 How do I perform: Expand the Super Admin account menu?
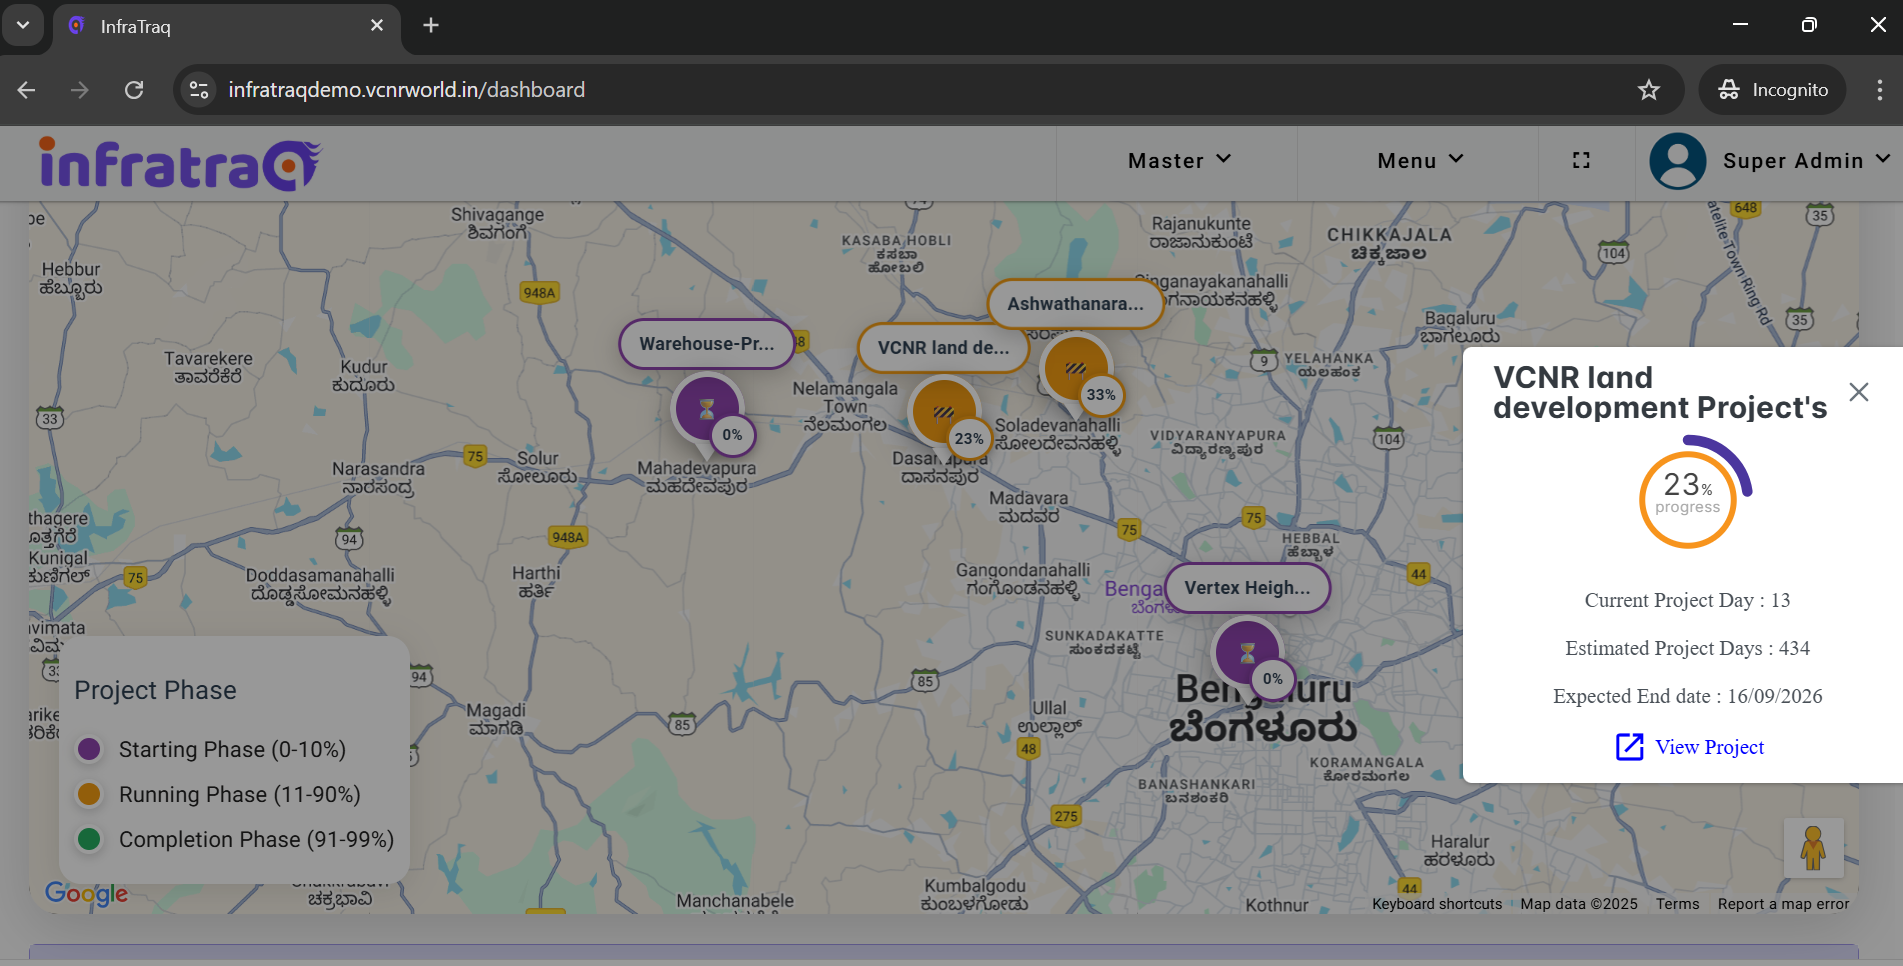click(x=1806, y=161)
